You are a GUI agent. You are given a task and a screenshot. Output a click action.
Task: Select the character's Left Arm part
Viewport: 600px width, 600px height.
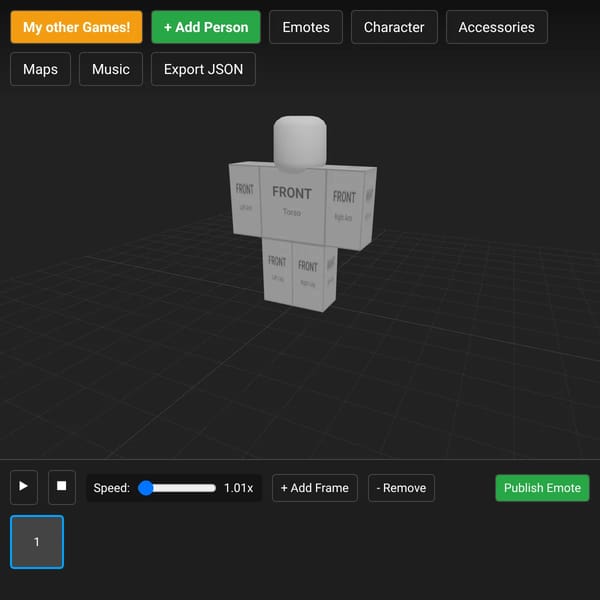pos(245,199)
